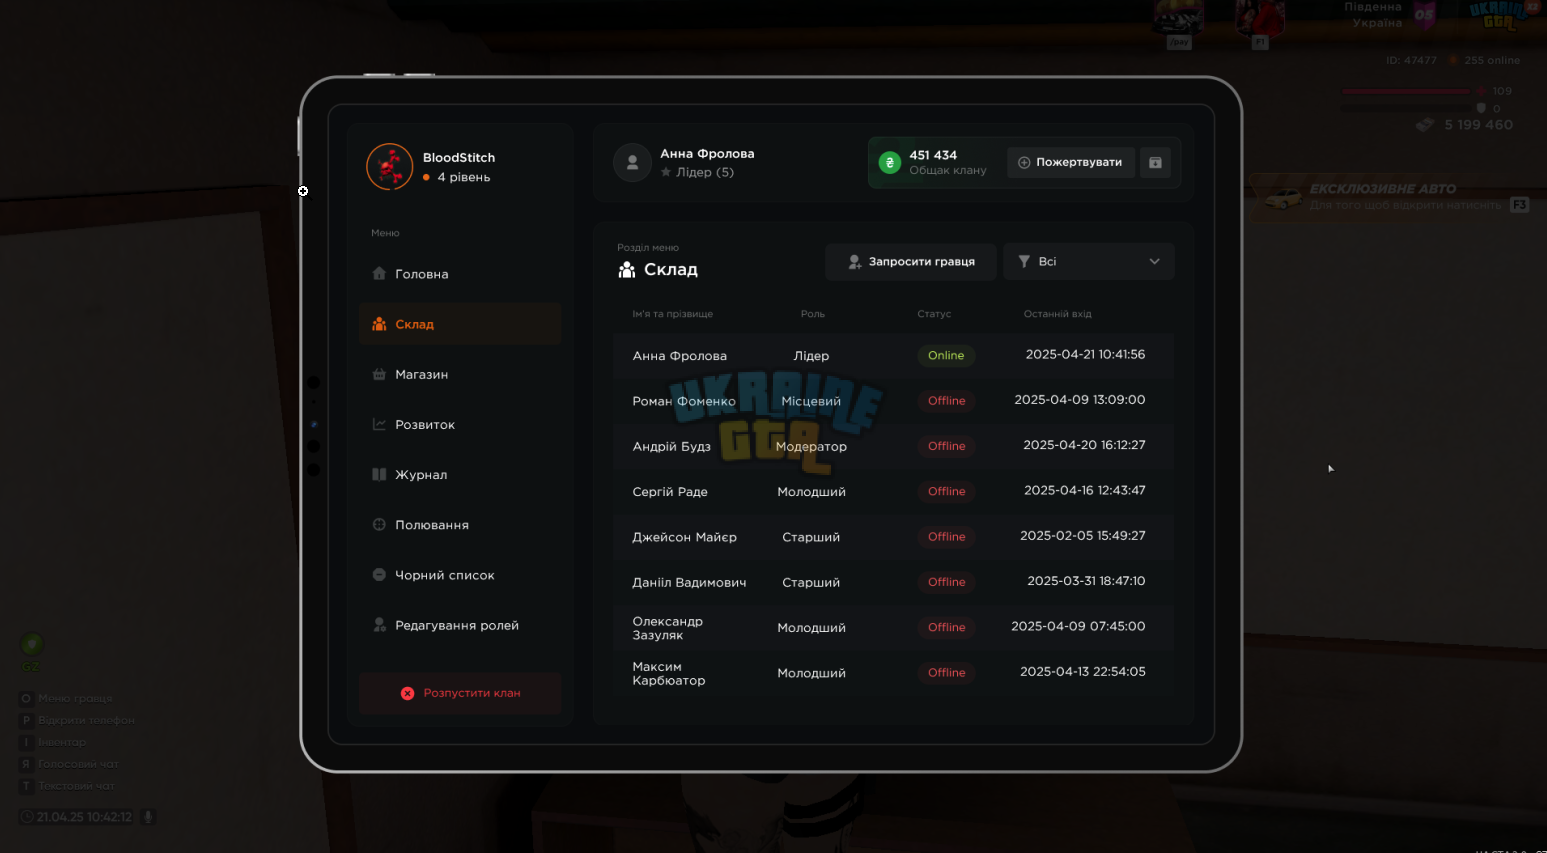Click the Місцевий role cell
Viewport: 1547px width, 853px height.
click(x=811, y=401)
